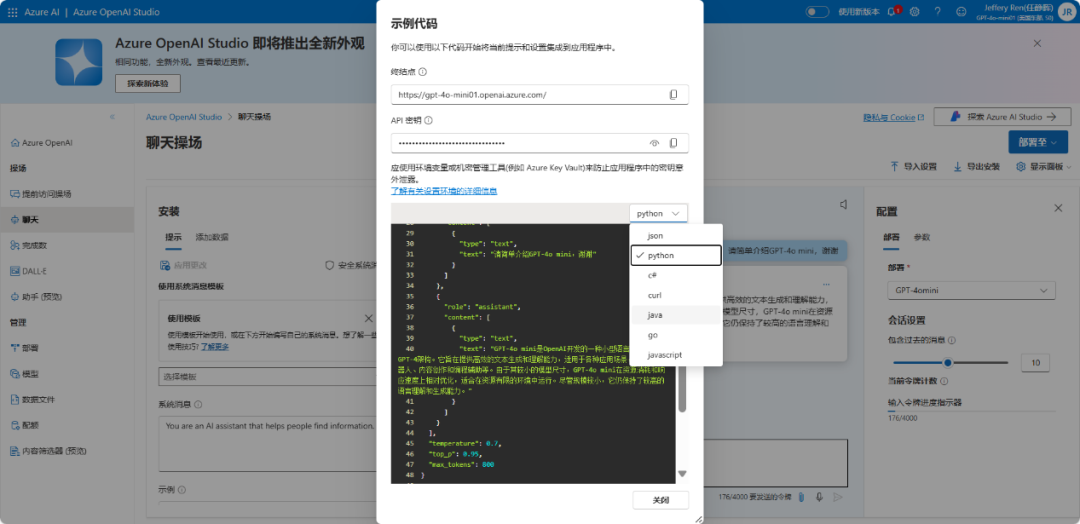Viewport: 1080px width, 524px height.
Task: Copy the endpoint URL with copy icon
Action: point(673,95)
